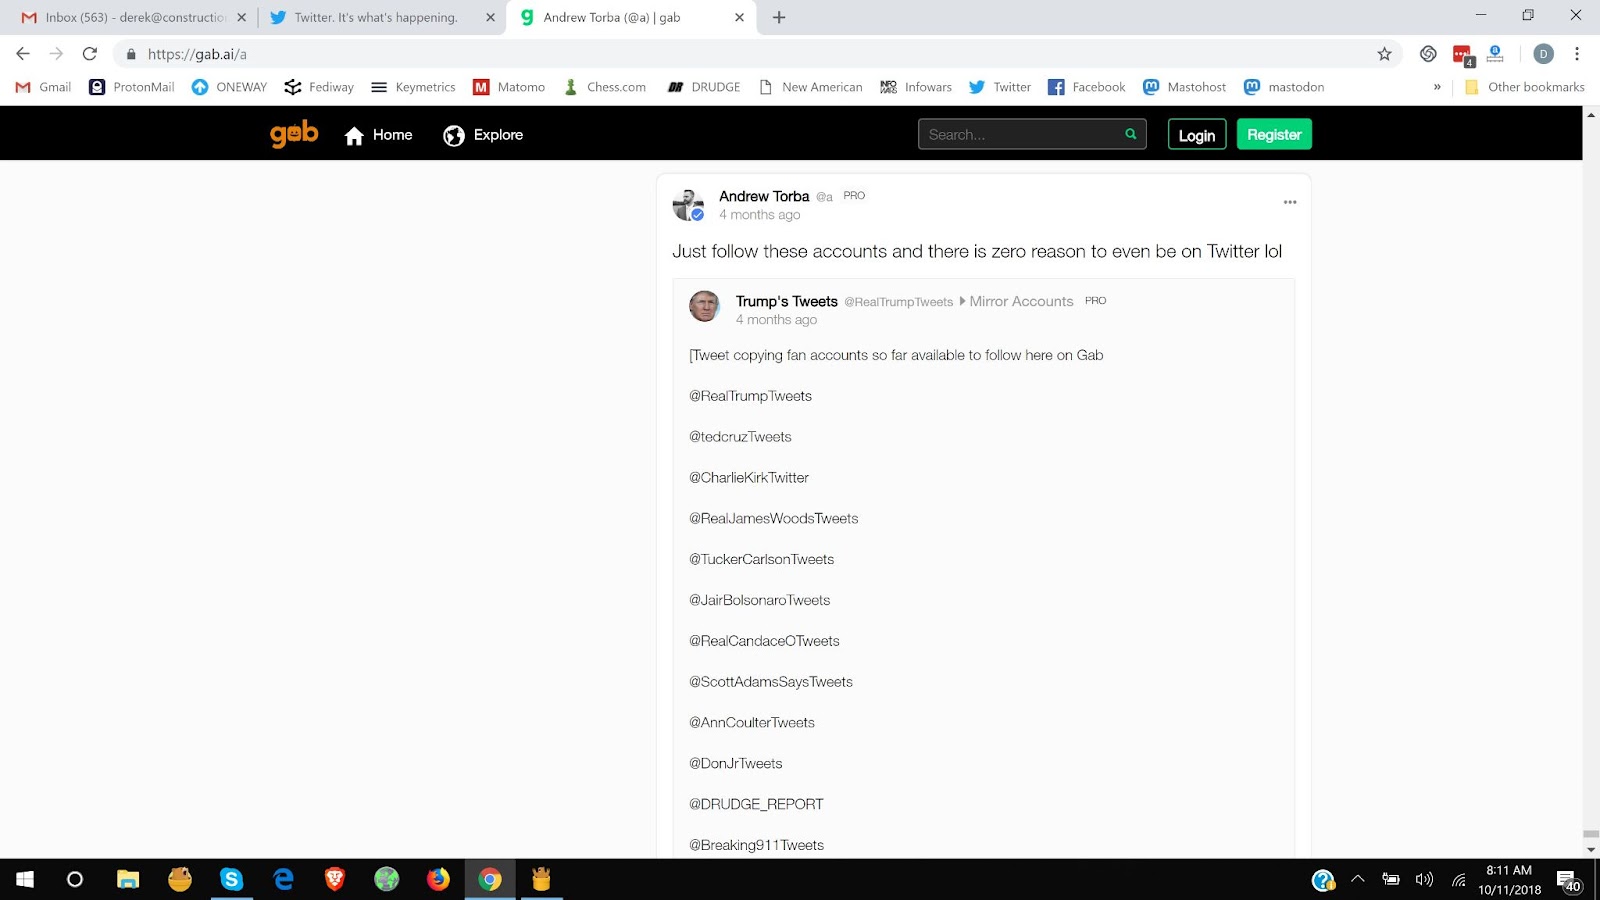The height and width of the screenshot is (900, 1600).
Task: Open the Infowars bookmark
Action: [916, 87]
